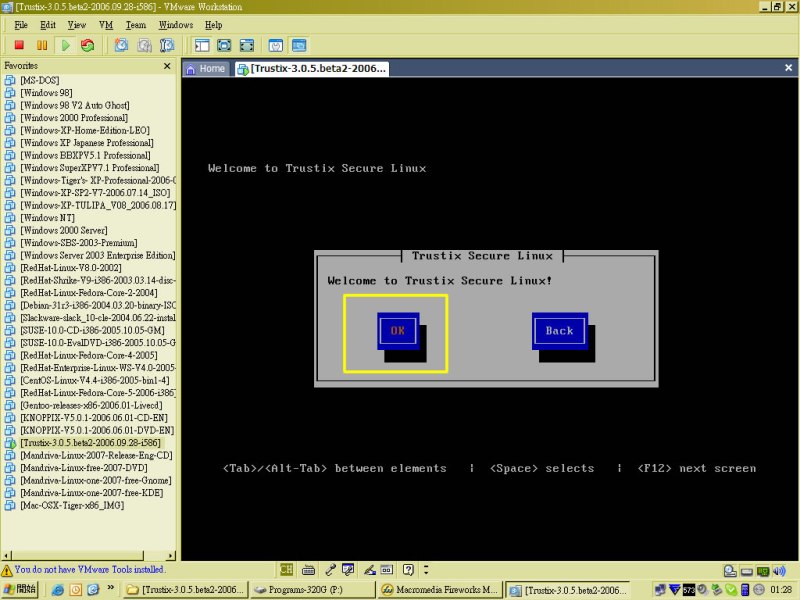Open the Windows menu
This screenshot has width=800, height=600.
pyautogui.click(x=176, y=25)
